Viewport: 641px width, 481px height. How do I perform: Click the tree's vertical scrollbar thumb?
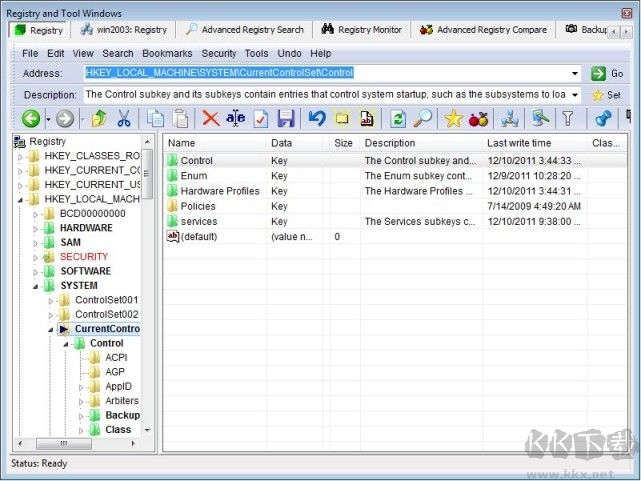148,174
